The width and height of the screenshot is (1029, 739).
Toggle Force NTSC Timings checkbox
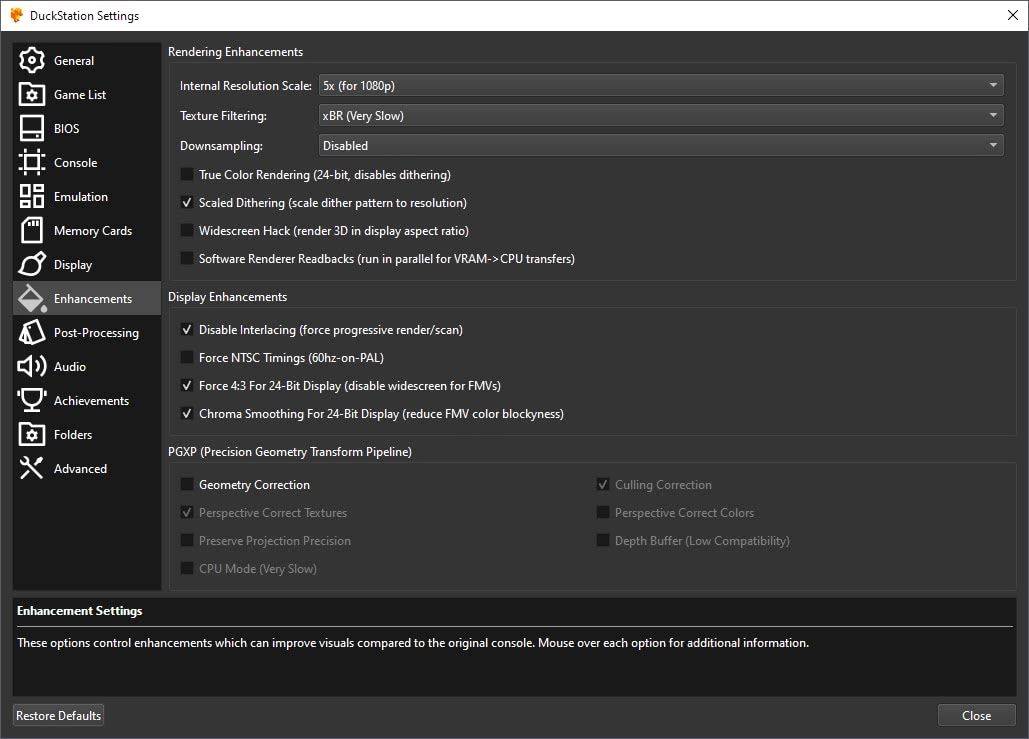click(x=187, y=358)
